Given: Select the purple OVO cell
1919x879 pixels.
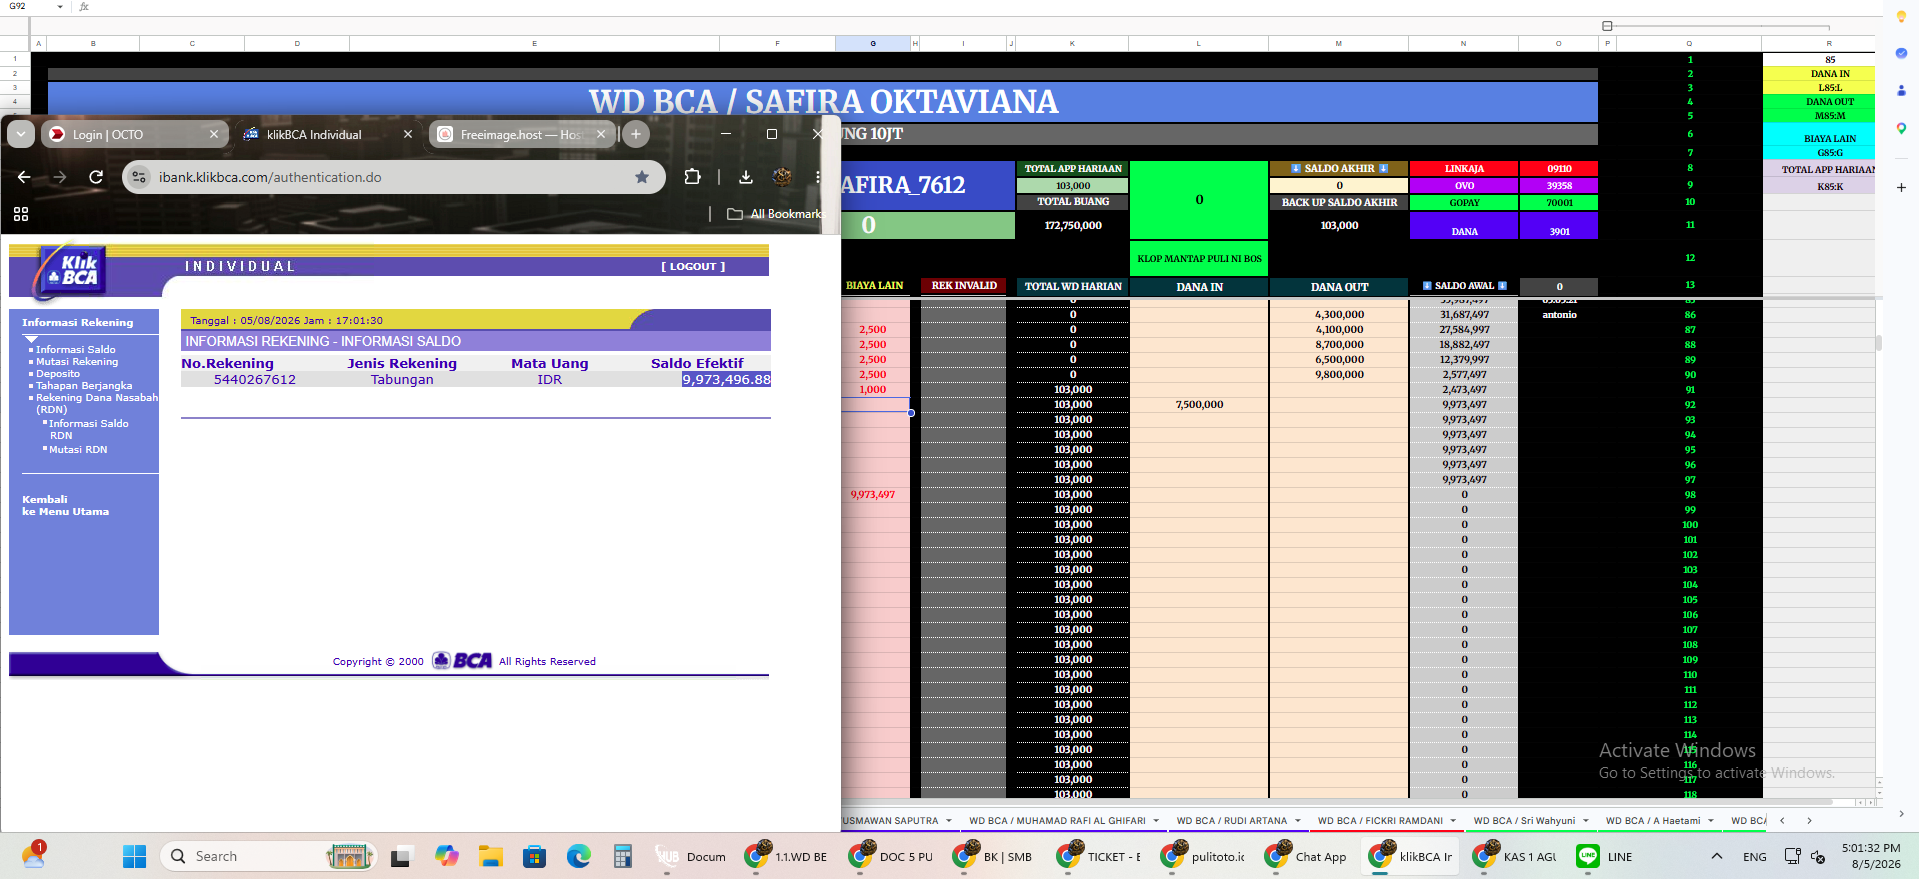Looking at the screenshot, I should pos(1464,186).
